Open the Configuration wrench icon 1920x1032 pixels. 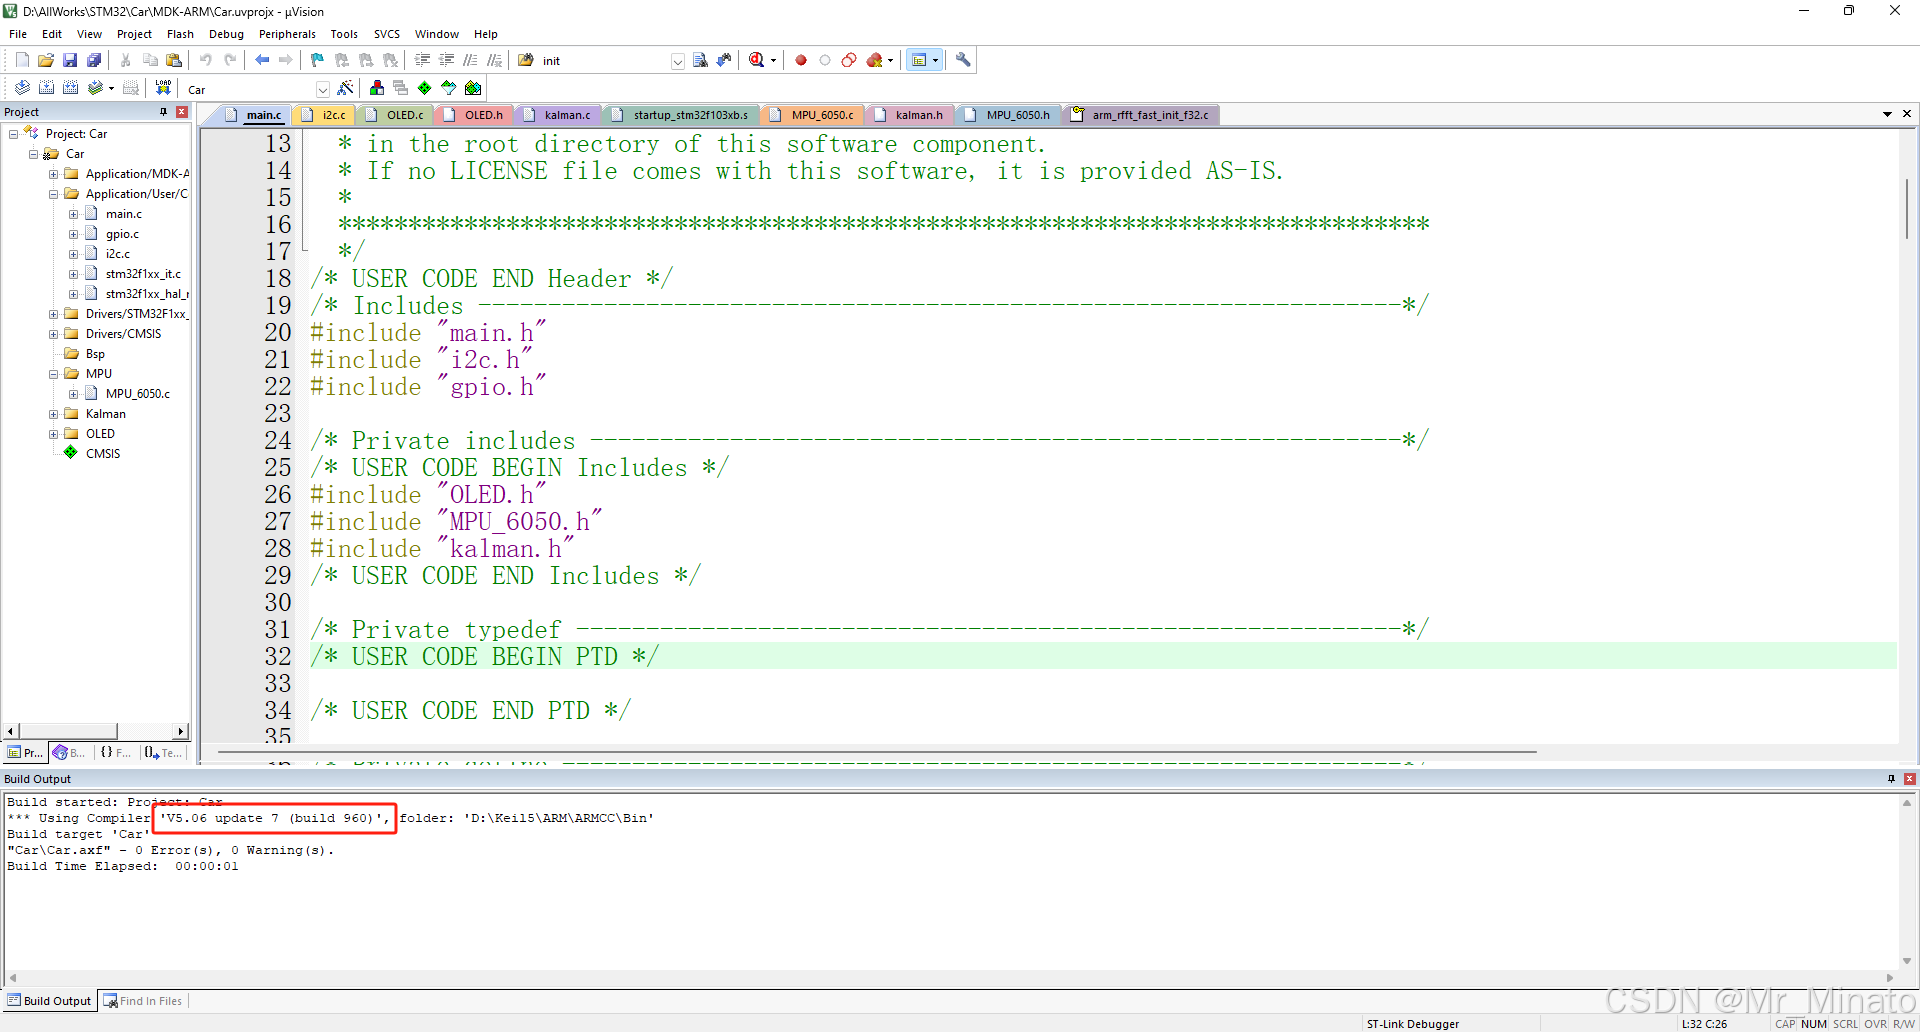[963, 60]
